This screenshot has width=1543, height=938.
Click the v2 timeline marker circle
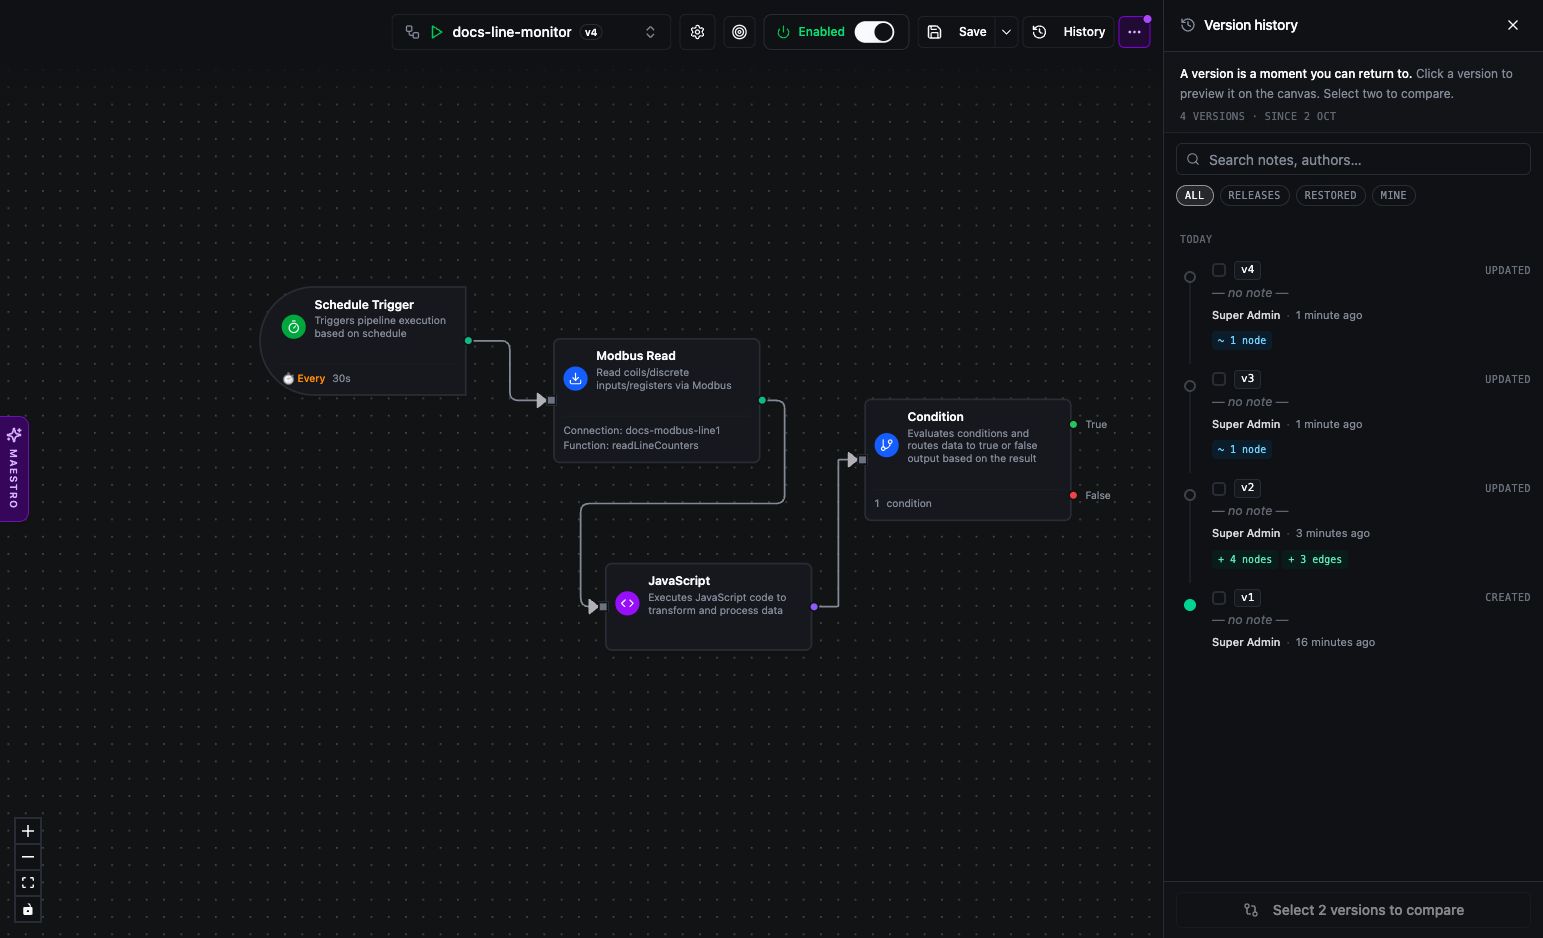(1190, 495)
